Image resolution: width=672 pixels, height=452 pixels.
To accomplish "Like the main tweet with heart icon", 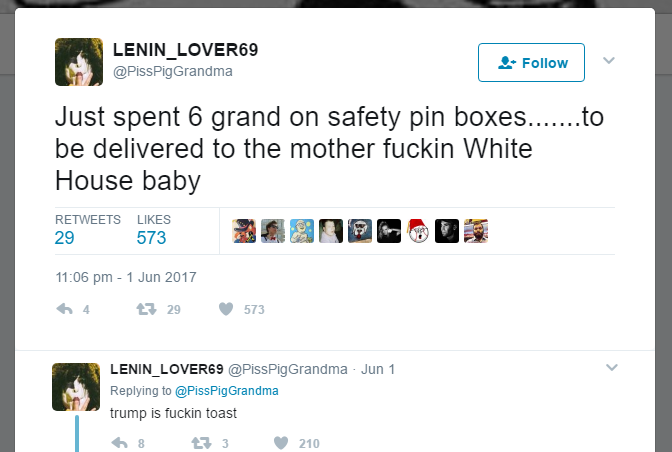I will point(226,309).
